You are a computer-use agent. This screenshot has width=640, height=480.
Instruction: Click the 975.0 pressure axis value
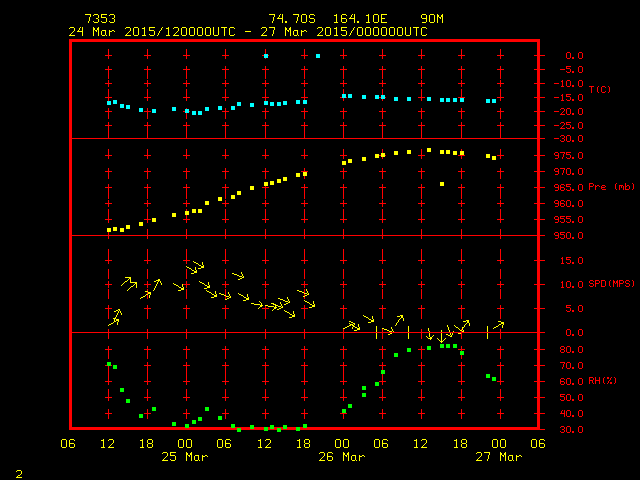pyautogui.click(x=569, y=156)
